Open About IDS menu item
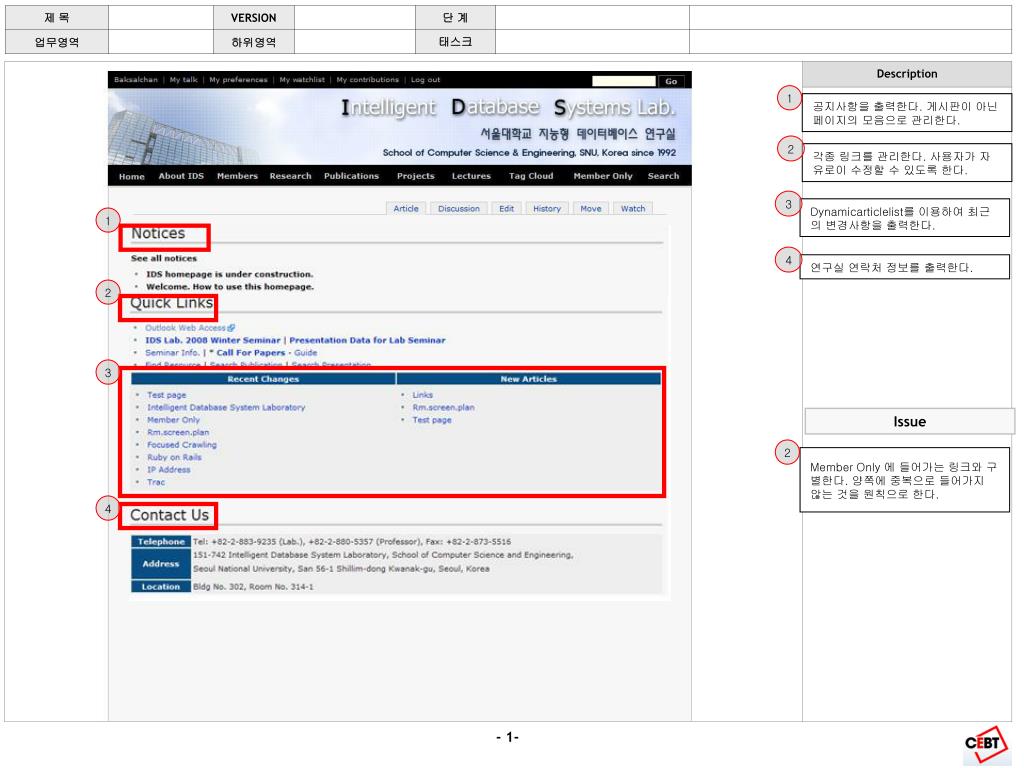The width and height of the screenshot is (1024, 768). pos(181,176)
